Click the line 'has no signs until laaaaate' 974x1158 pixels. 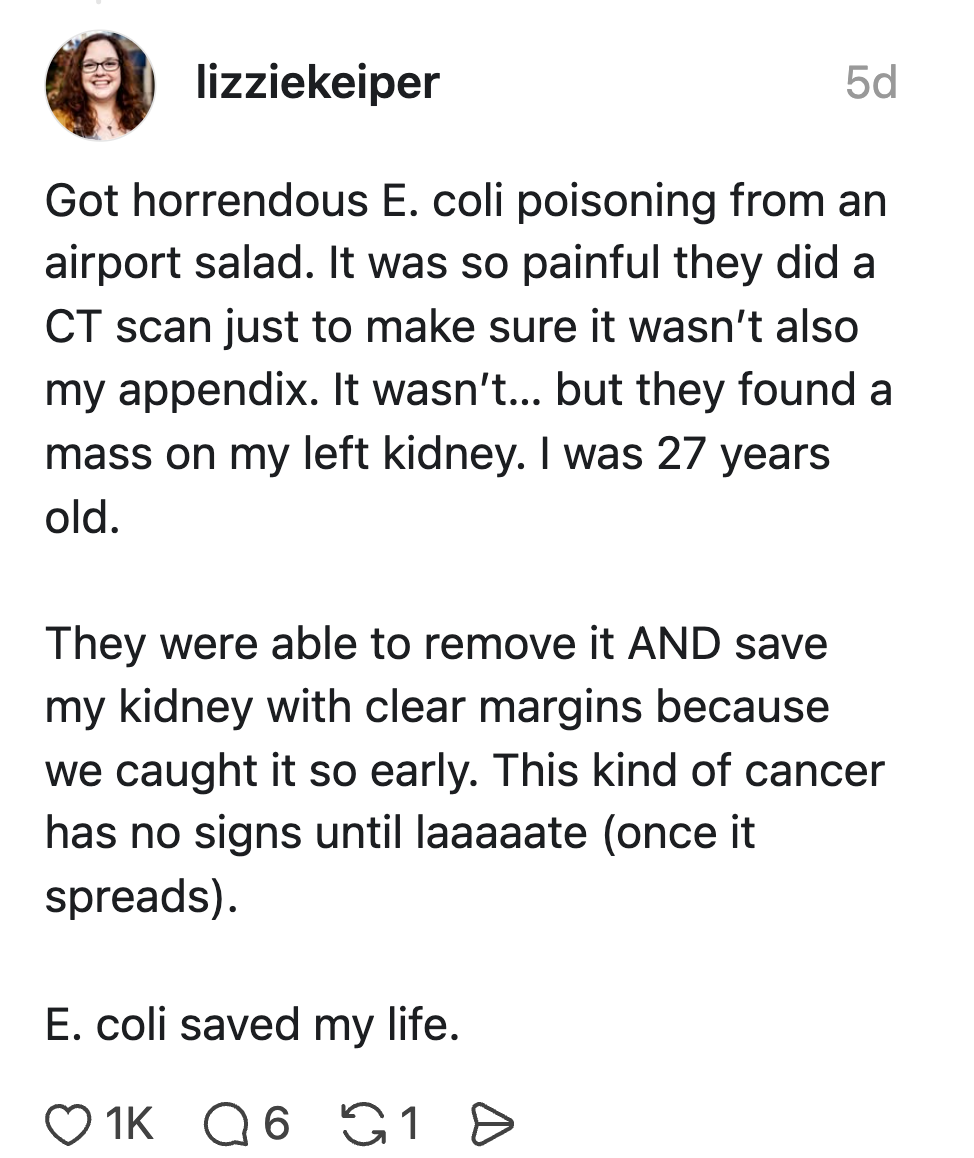399,834
